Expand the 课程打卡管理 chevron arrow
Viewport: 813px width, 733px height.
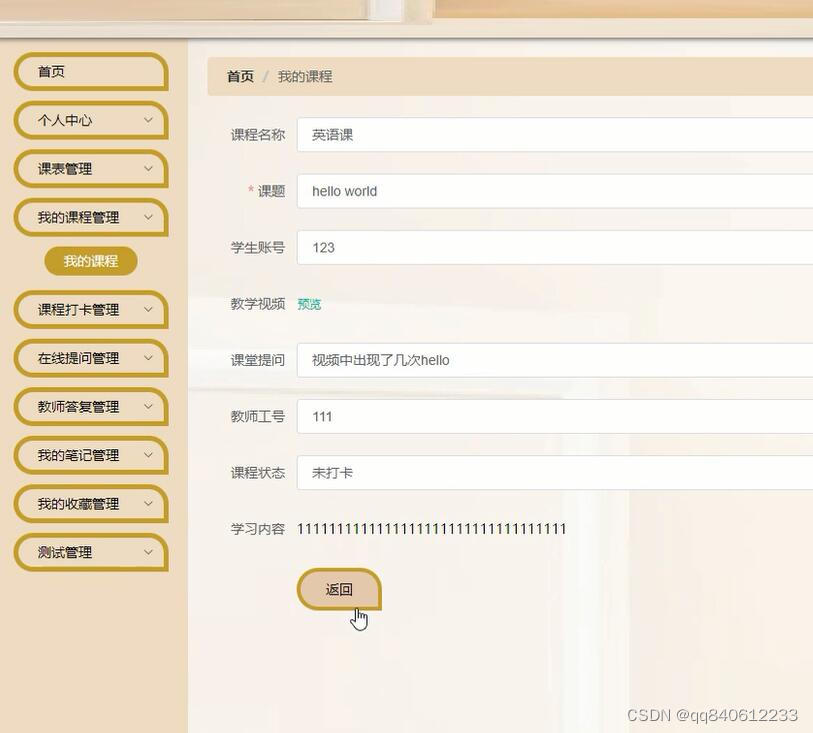tap(148, 309)
